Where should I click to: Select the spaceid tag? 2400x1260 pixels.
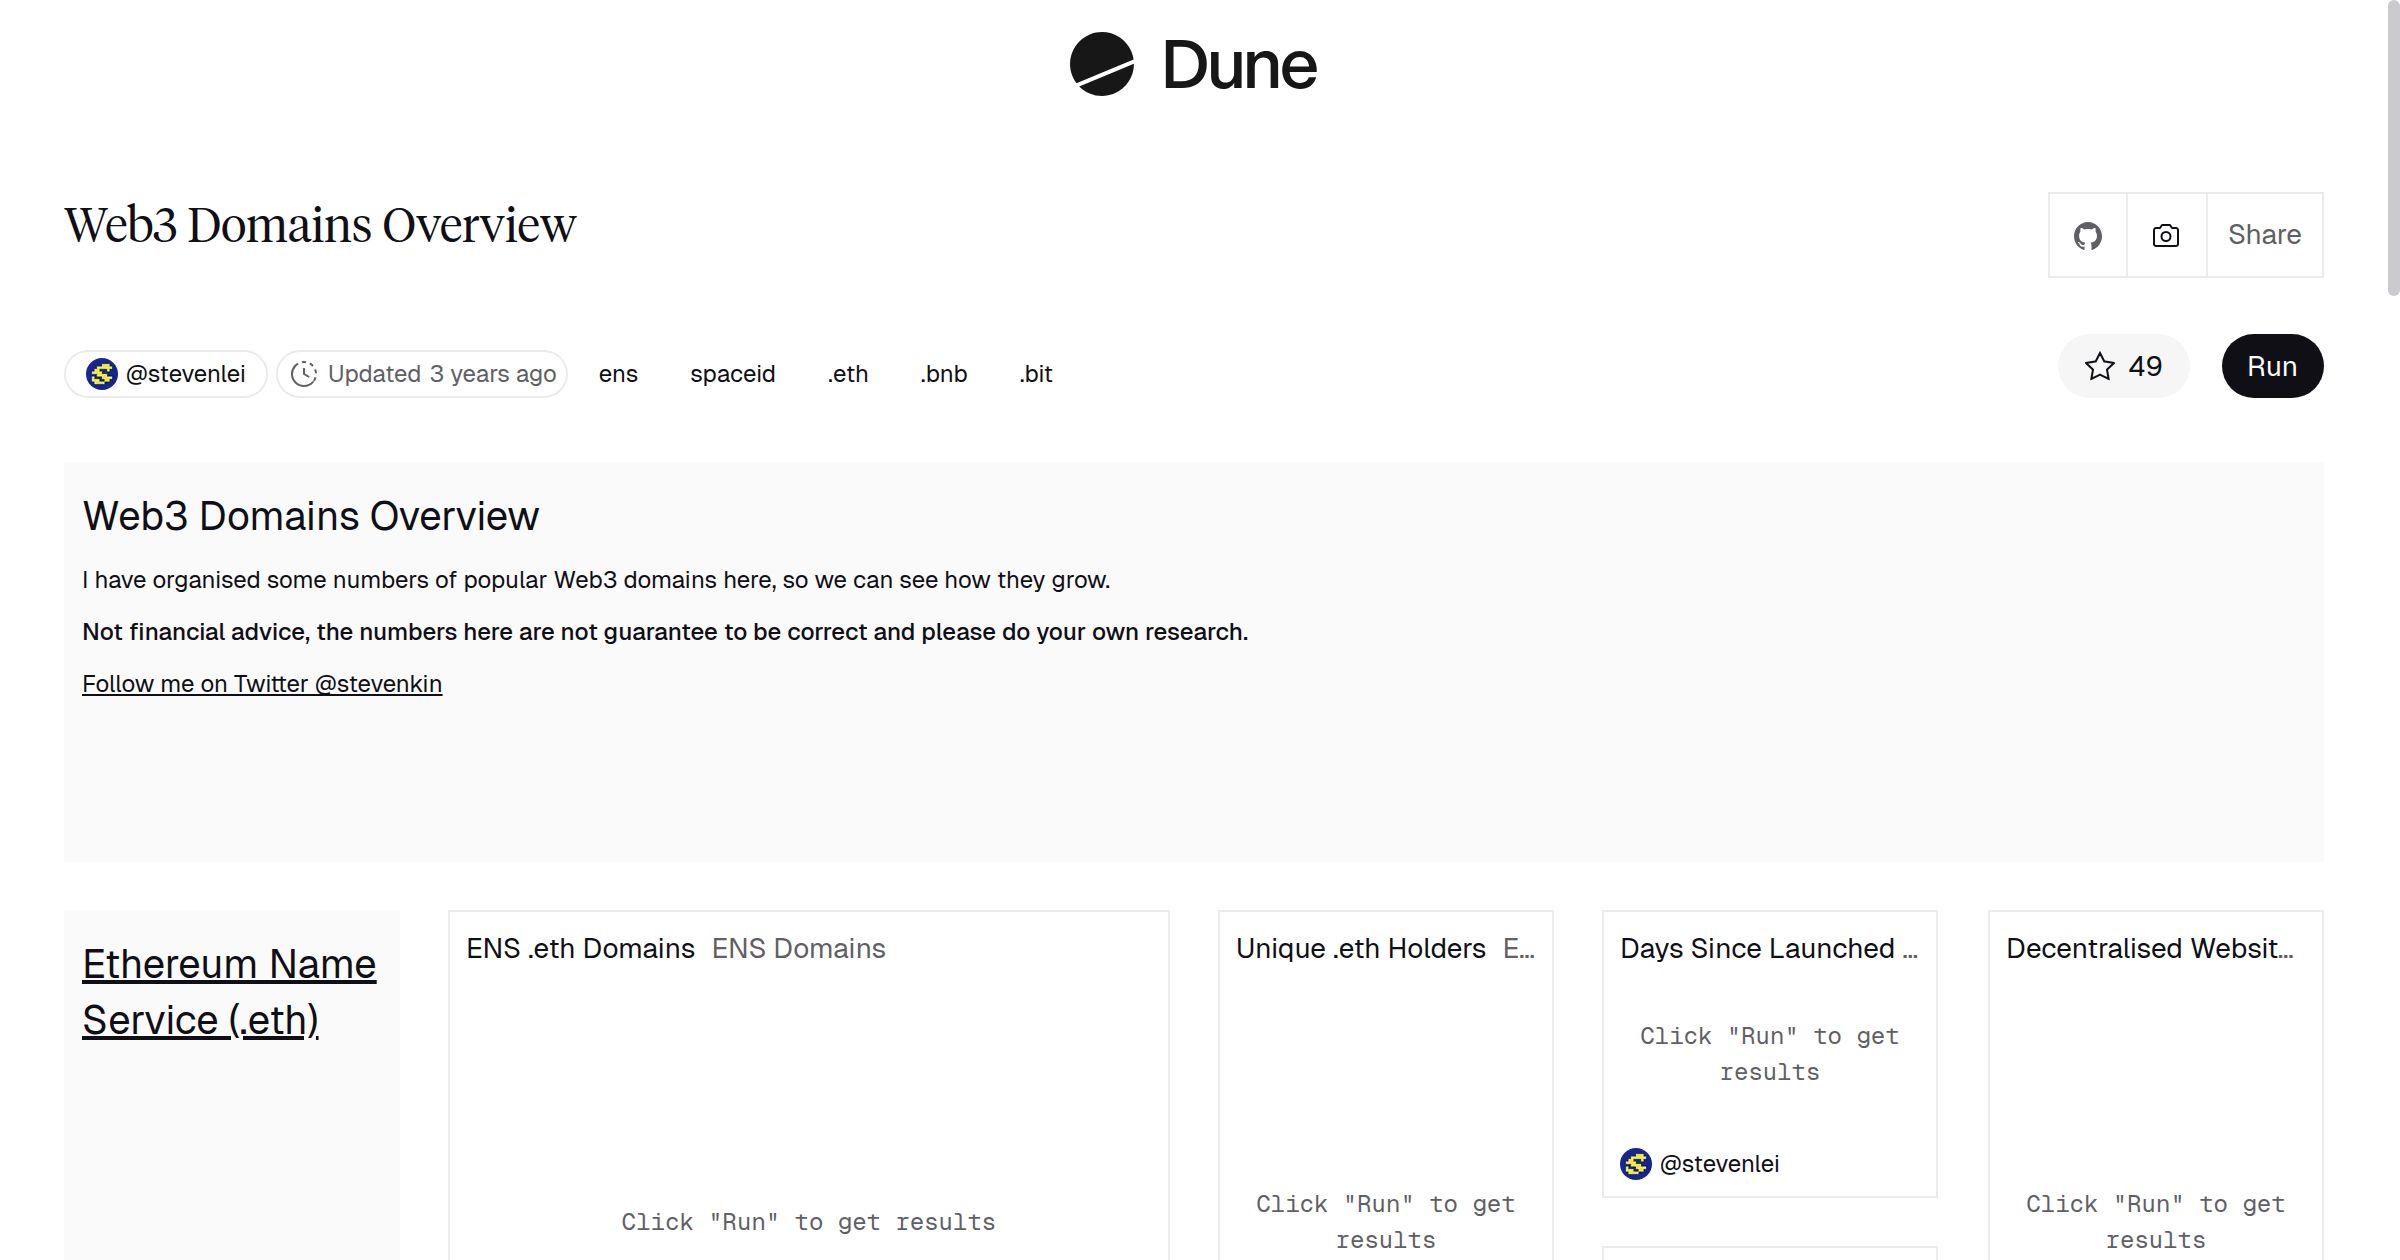click(732, 373)
